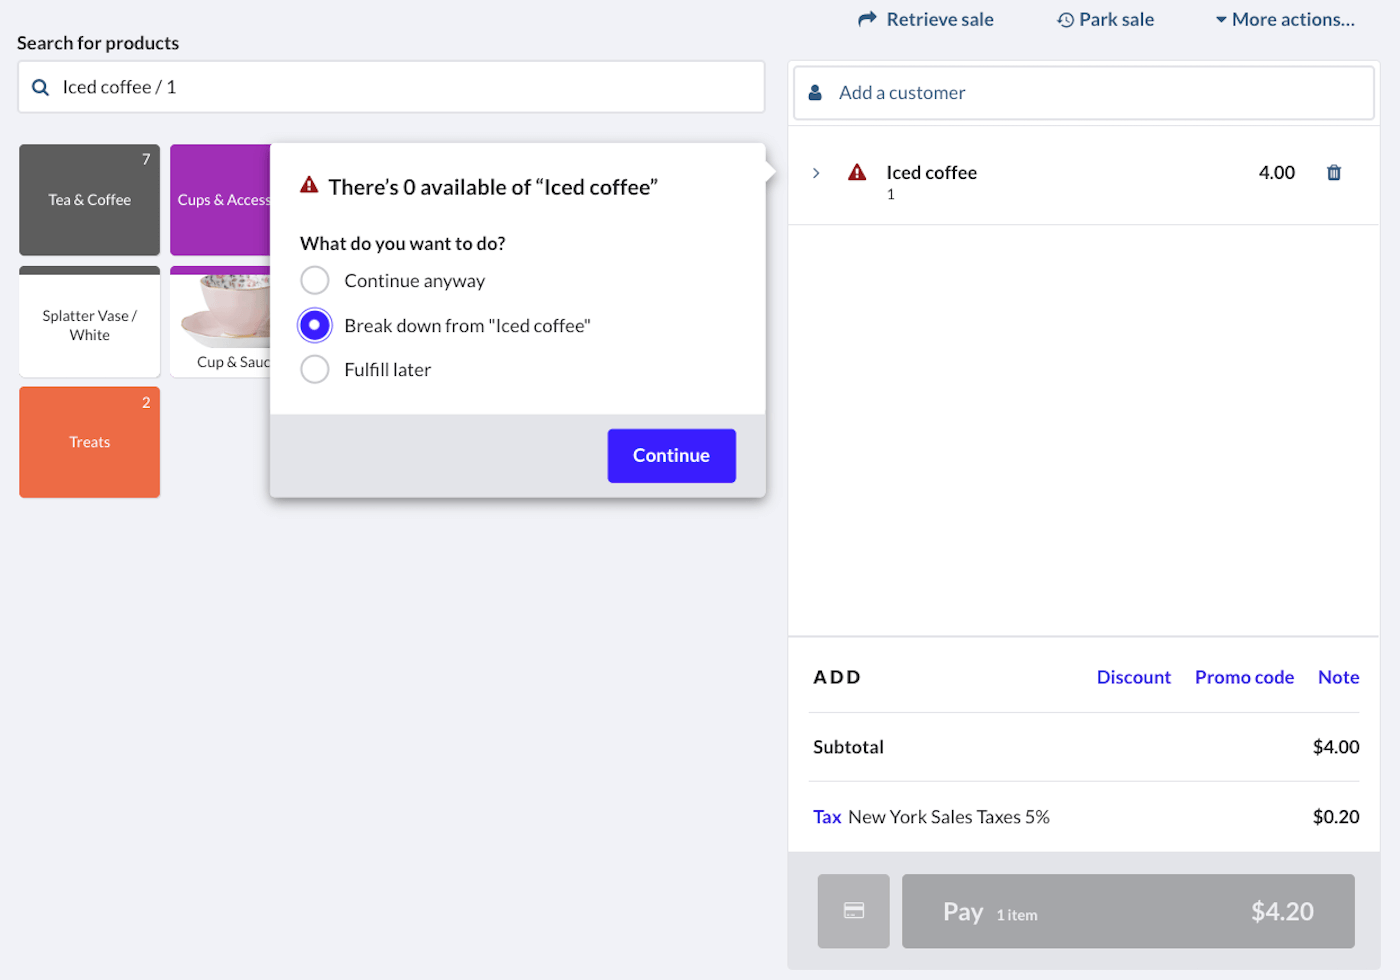1400x980 pixels.
Task: Click the trash icon for Iced coffee
Action: pos(1333,173)
